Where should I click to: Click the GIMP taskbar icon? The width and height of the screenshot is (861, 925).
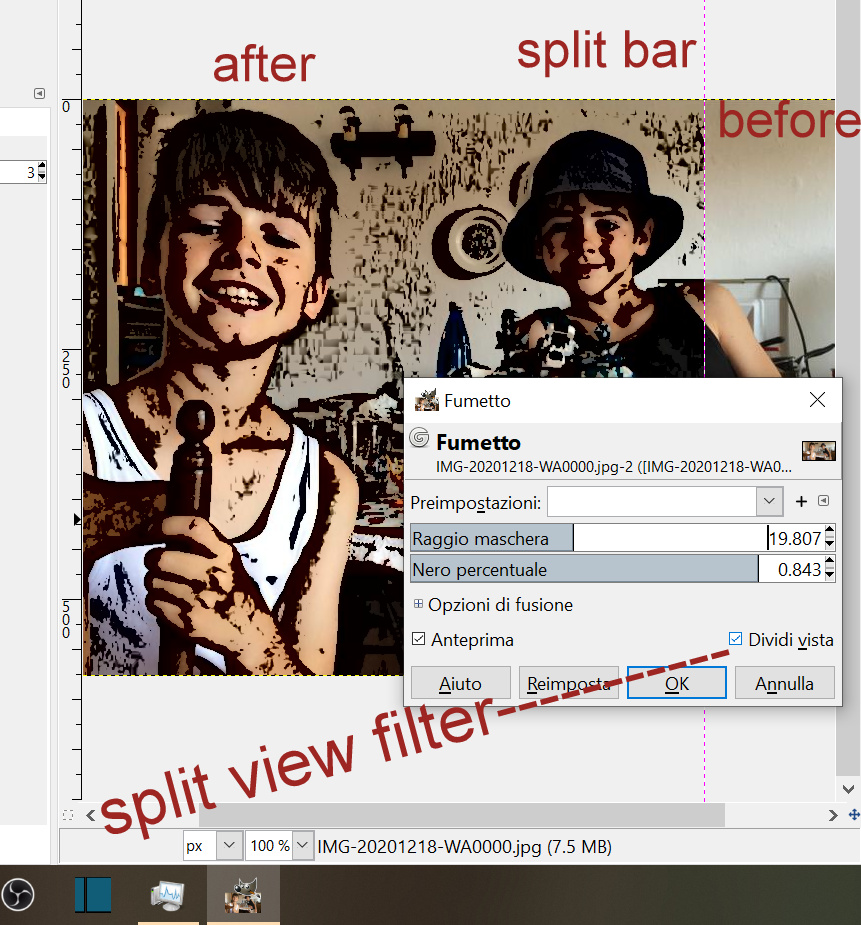243,895
